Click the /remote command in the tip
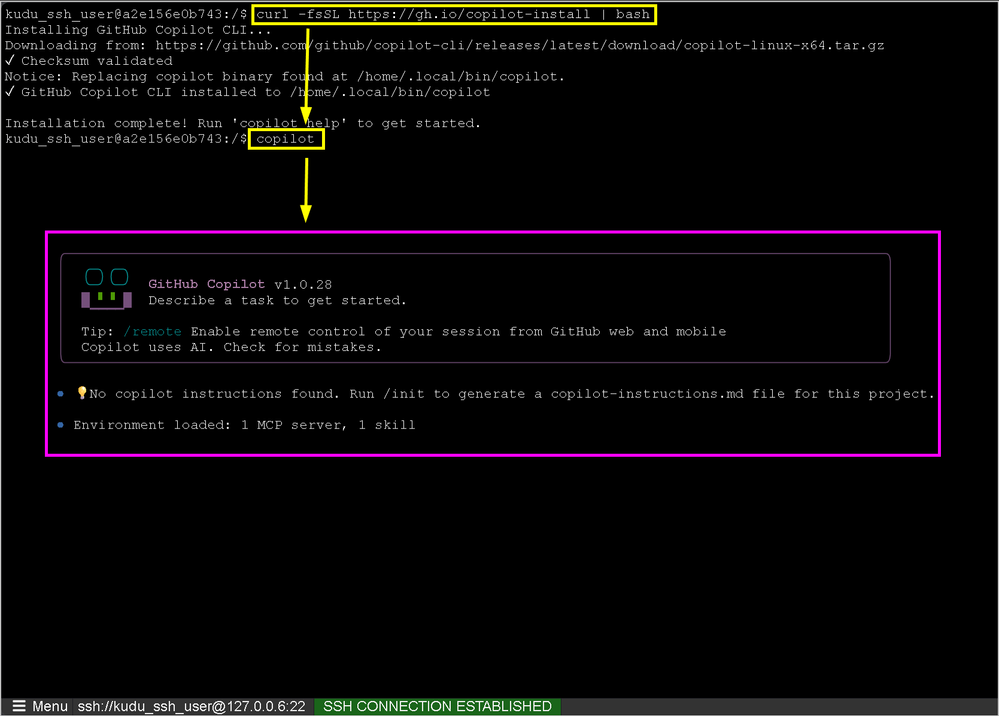 (152, 331)
